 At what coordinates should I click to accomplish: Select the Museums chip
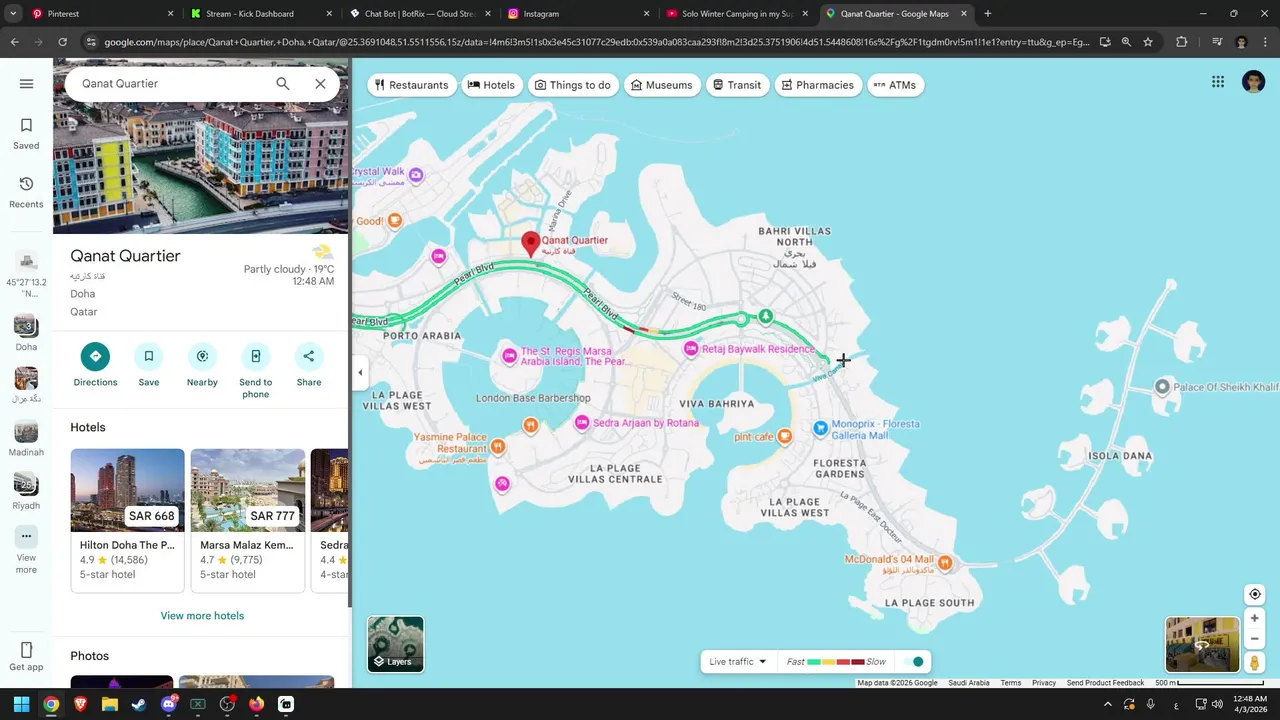click(x=661, y=85)
